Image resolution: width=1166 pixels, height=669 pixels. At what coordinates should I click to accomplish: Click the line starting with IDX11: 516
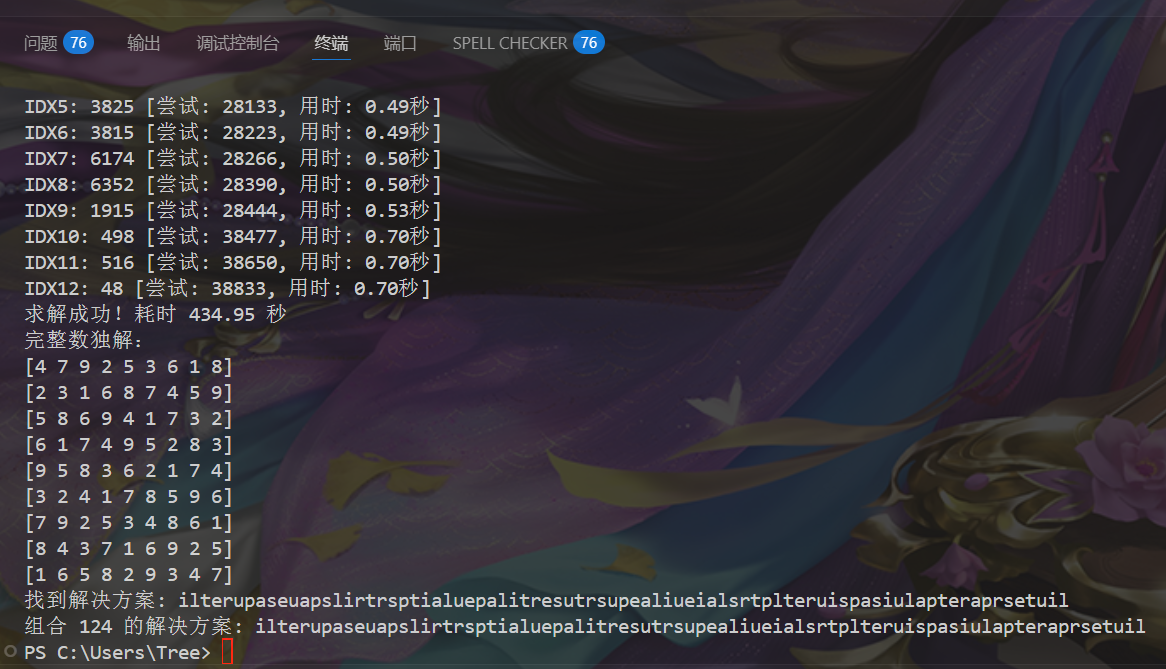click(x=233, y=262)
